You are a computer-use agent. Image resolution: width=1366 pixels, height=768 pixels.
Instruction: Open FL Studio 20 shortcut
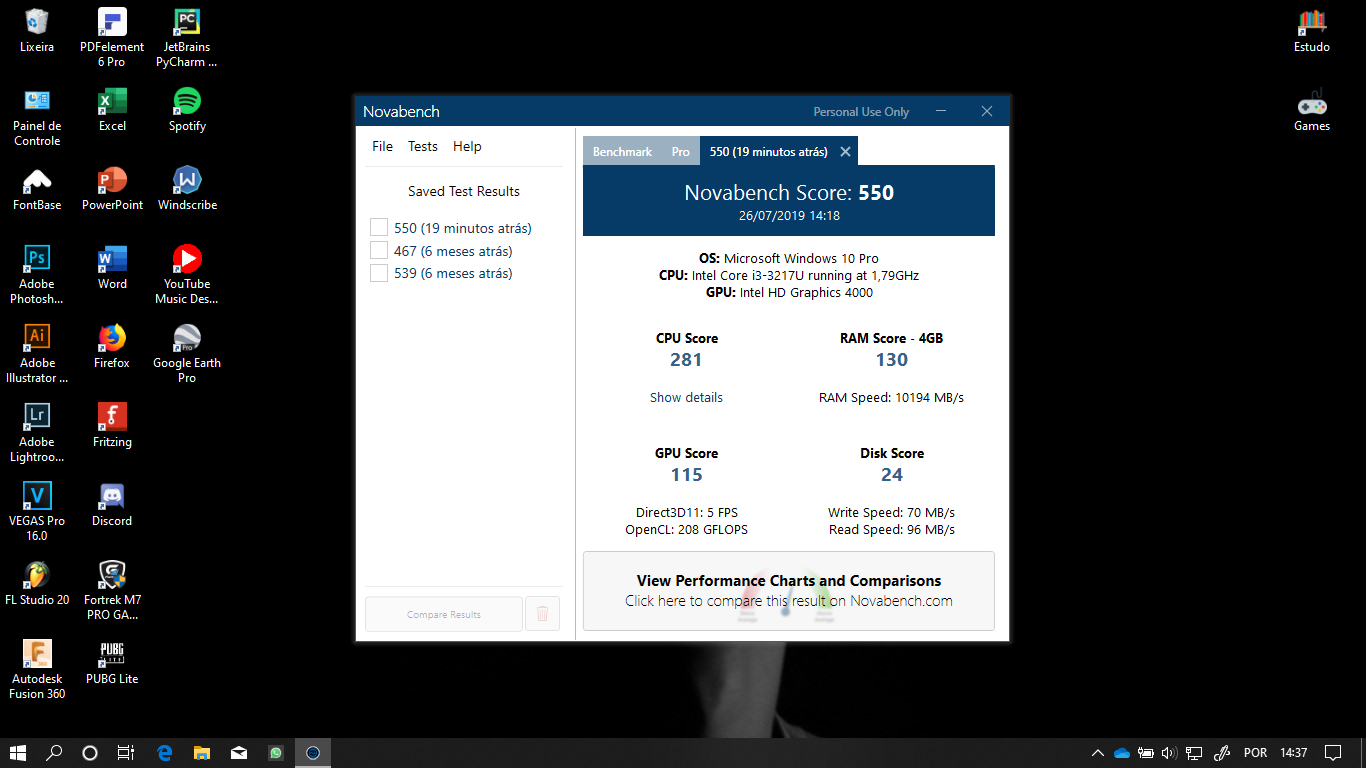[37, 583]
